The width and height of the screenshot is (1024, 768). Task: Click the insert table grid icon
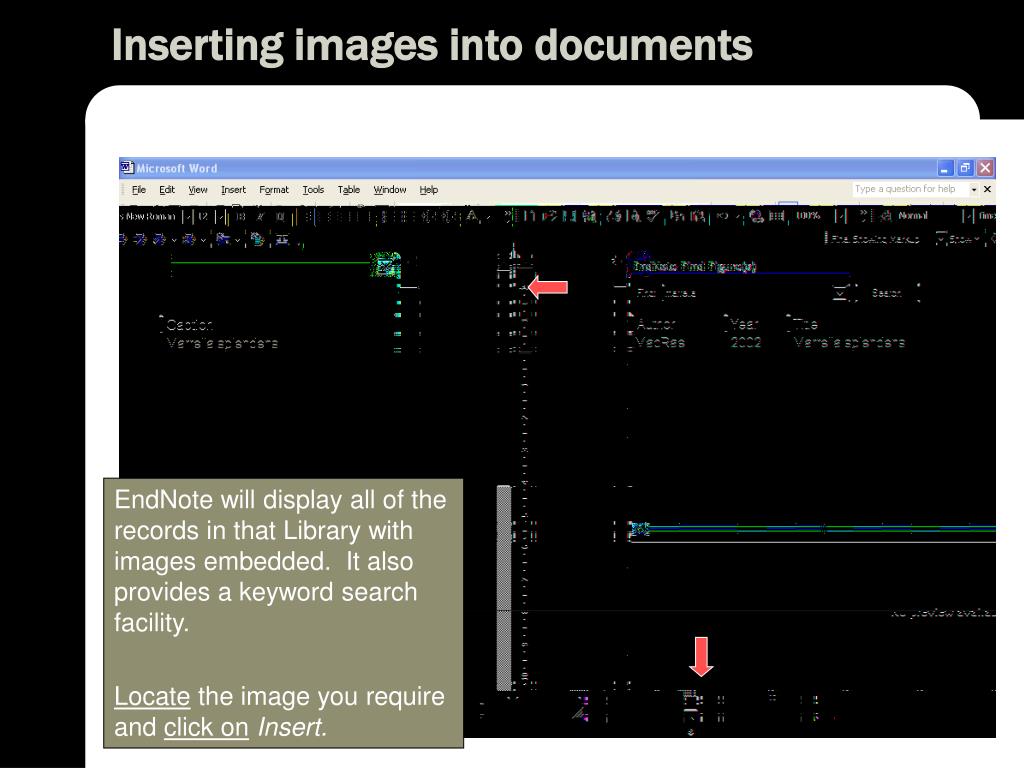point(776,216)
